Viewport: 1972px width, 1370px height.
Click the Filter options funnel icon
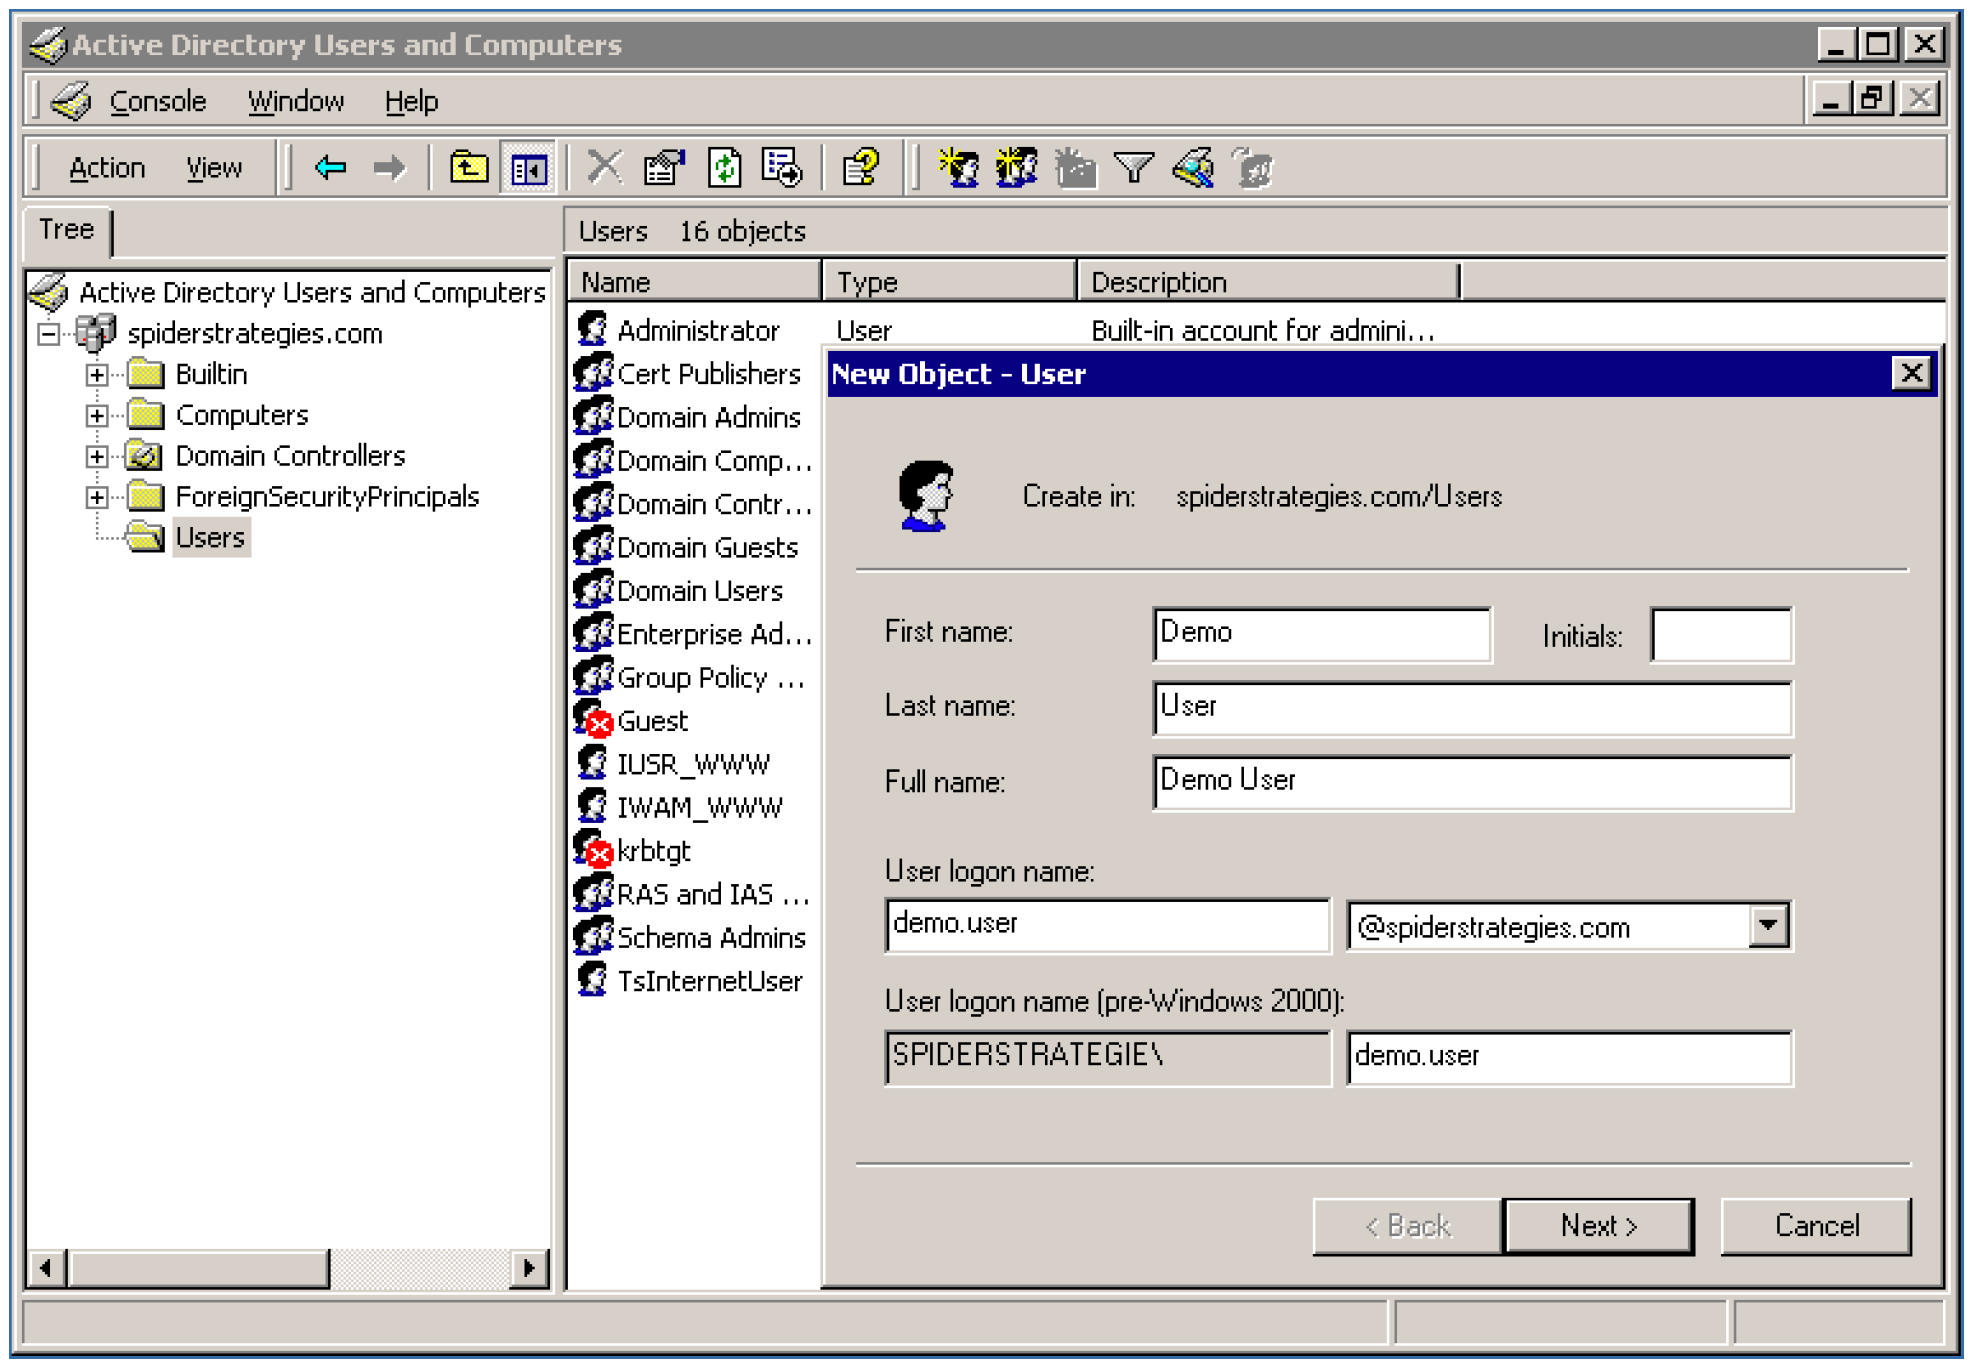click(1133, 167)
